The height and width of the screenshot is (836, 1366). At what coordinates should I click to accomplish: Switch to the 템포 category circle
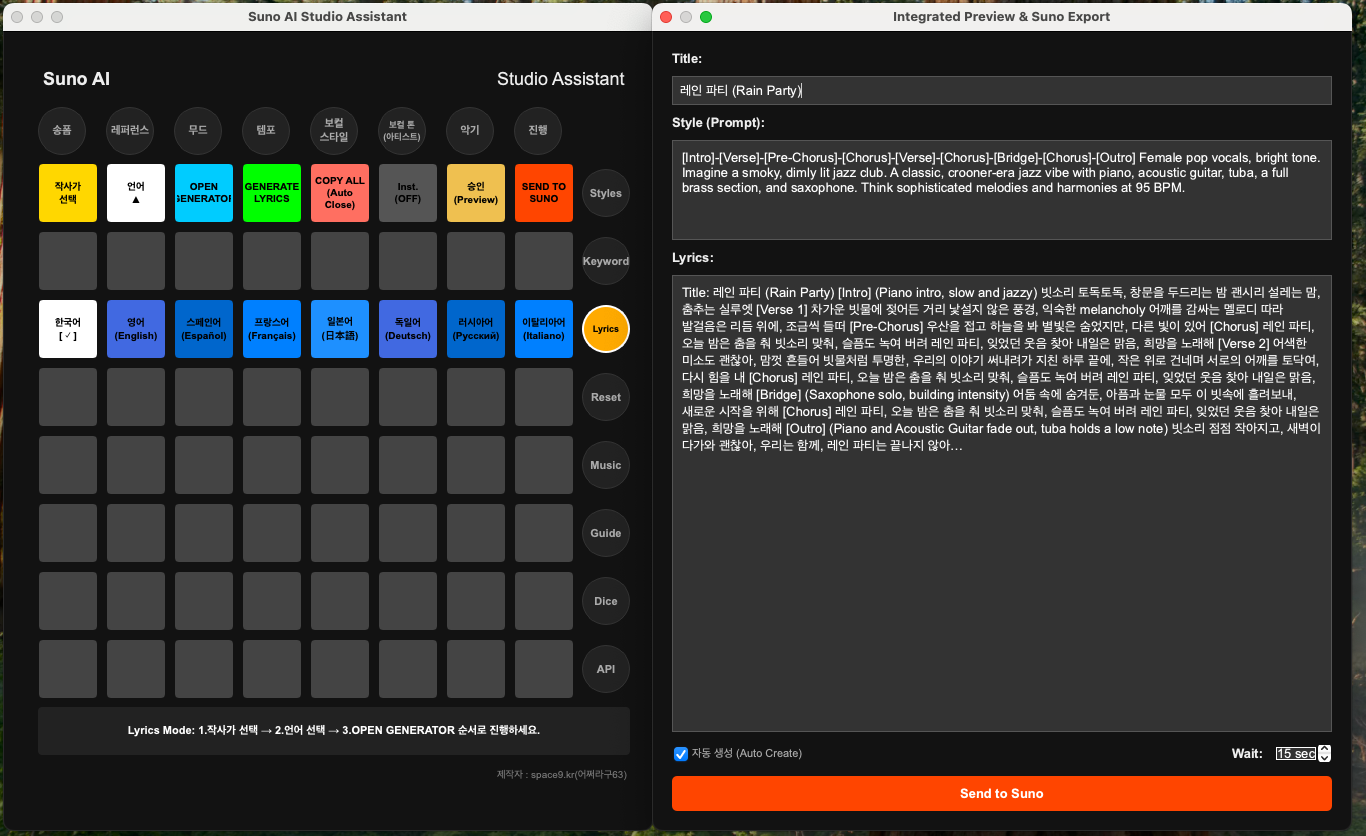click(x=266, y=131)
